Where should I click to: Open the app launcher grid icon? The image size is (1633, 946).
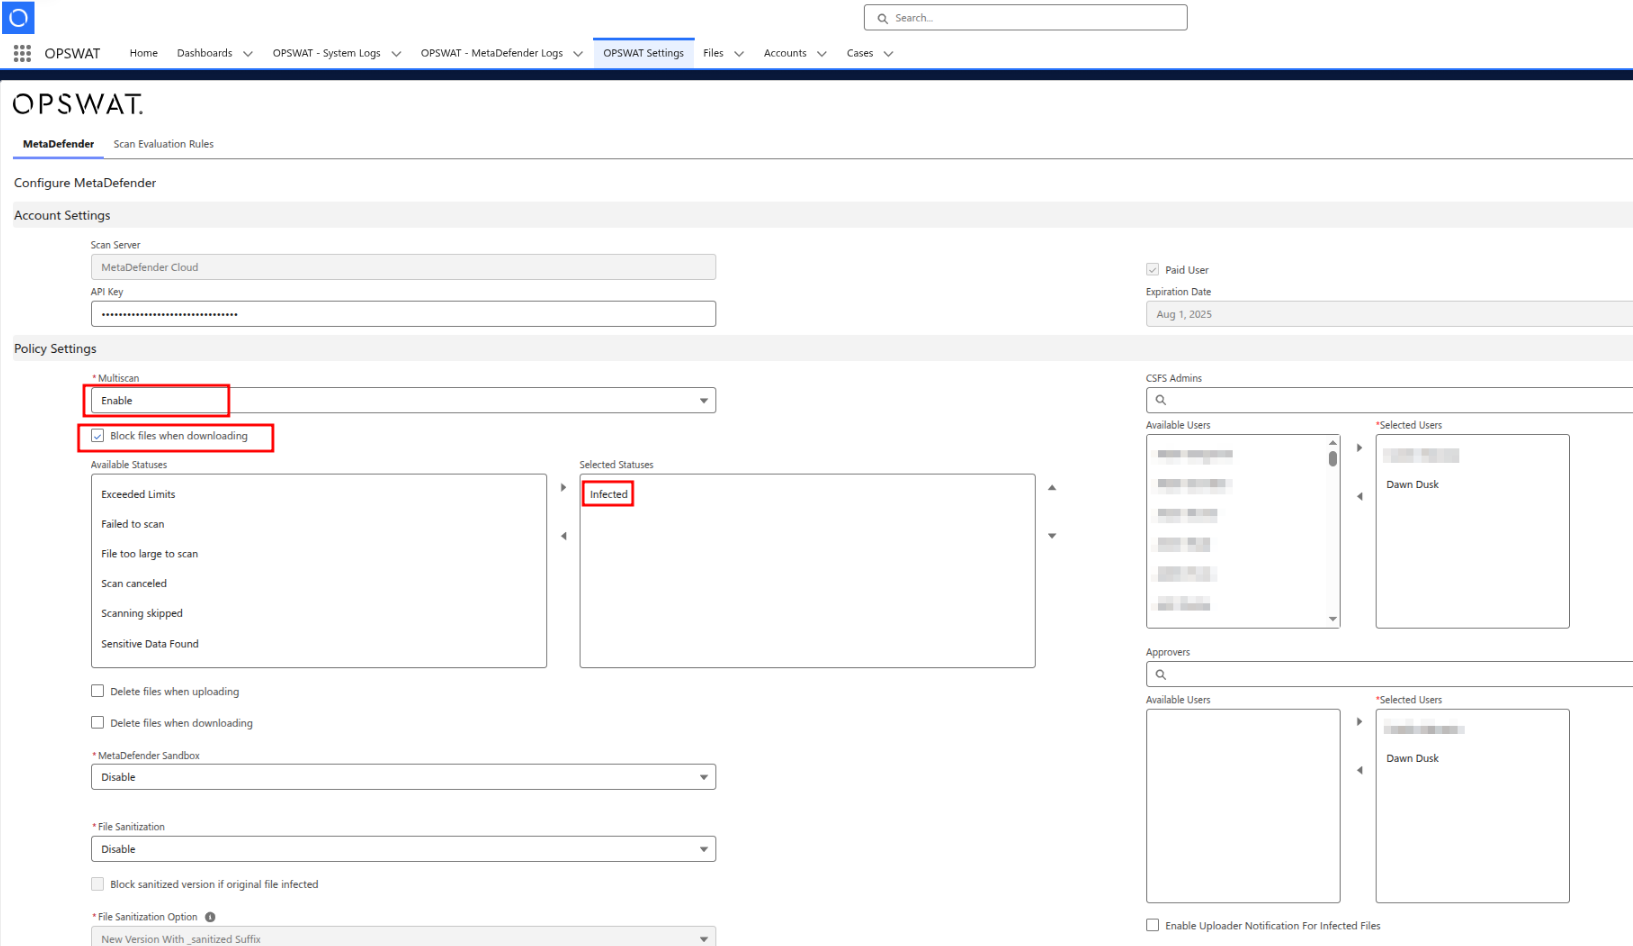point(22,53)
